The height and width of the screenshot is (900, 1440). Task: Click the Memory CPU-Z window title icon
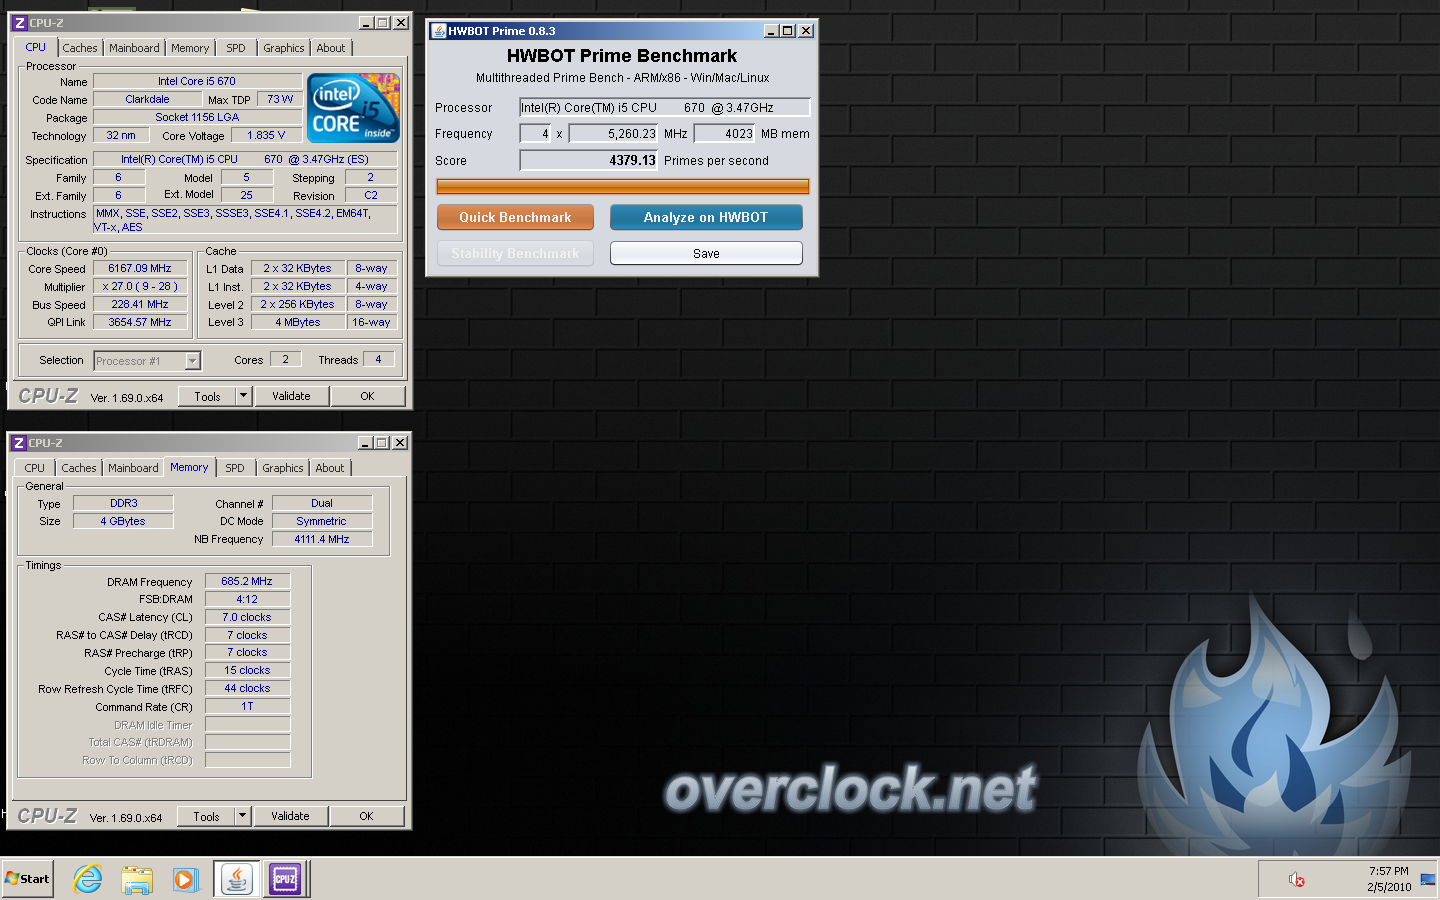pyautogui.click(x=18, y=443)
